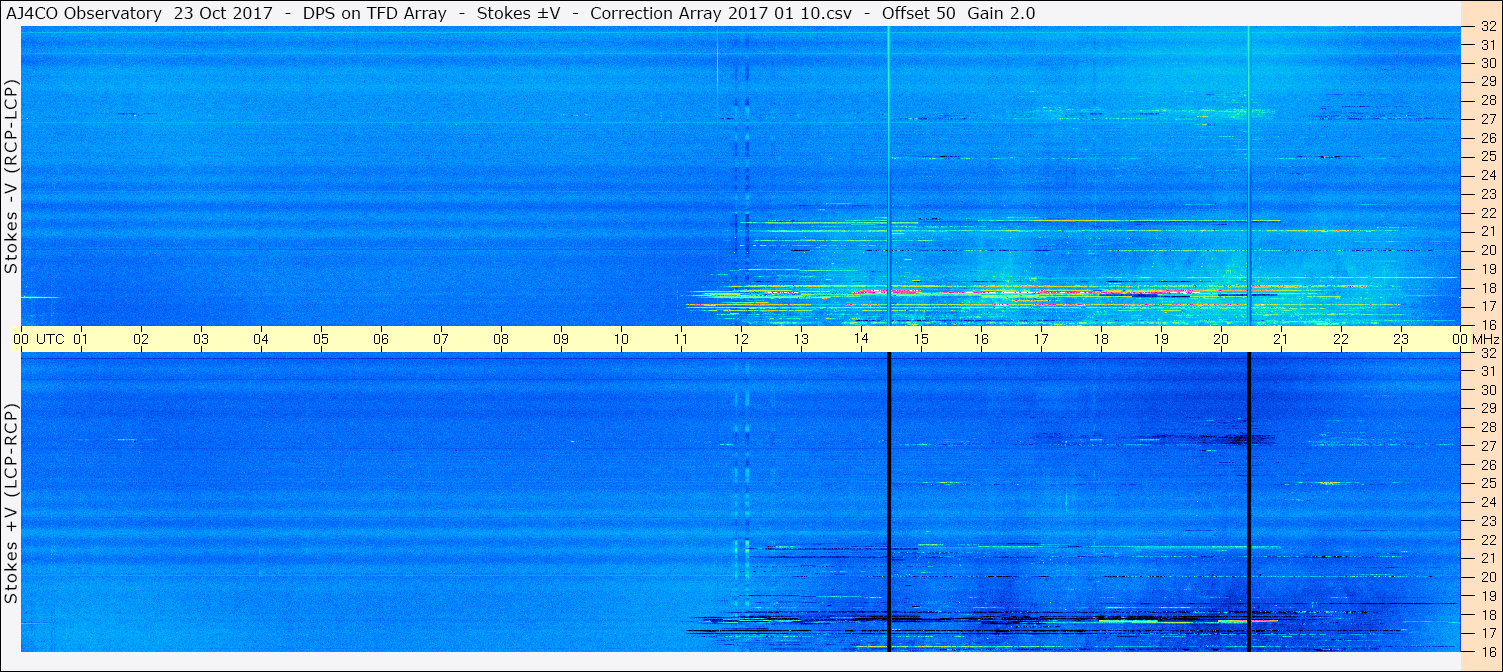
Task: Select the "Offset 50" header value
Action: [919, 13]
